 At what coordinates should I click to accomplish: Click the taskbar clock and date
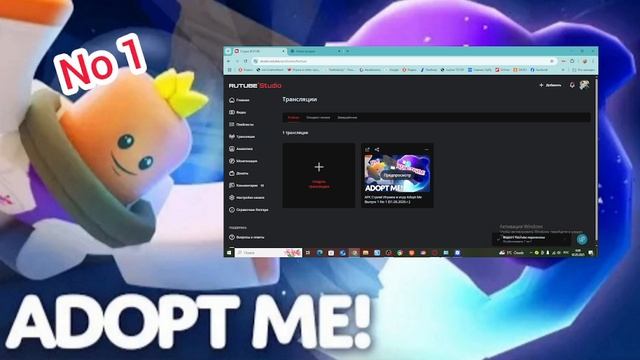tap(578, 253)
